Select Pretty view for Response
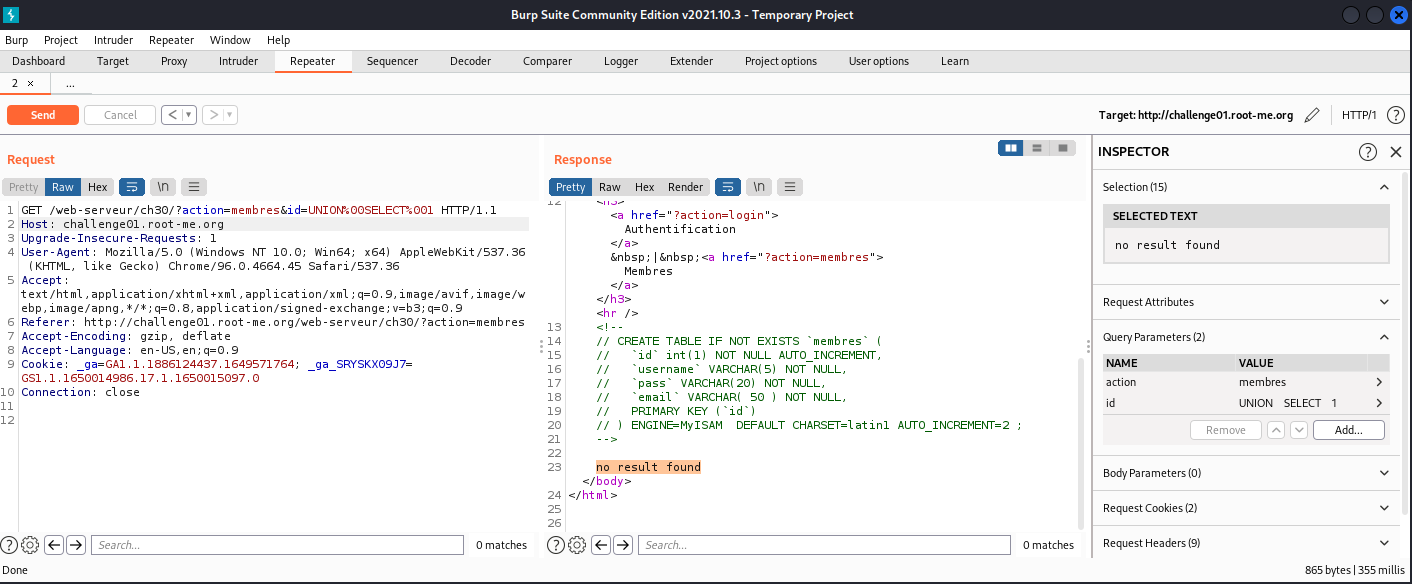The image size is (1412, 584). tap(570, 187)
